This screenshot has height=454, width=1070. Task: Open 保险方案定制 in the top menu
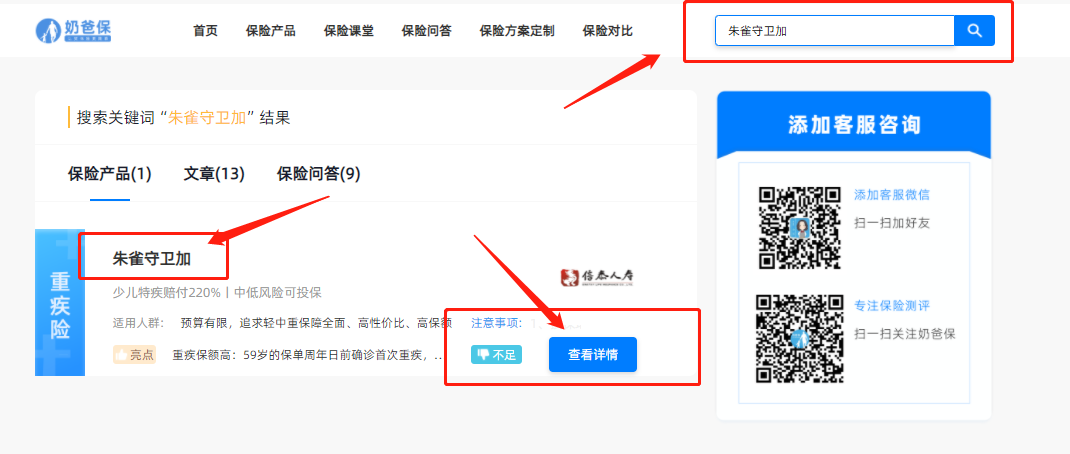click(517, 31)
